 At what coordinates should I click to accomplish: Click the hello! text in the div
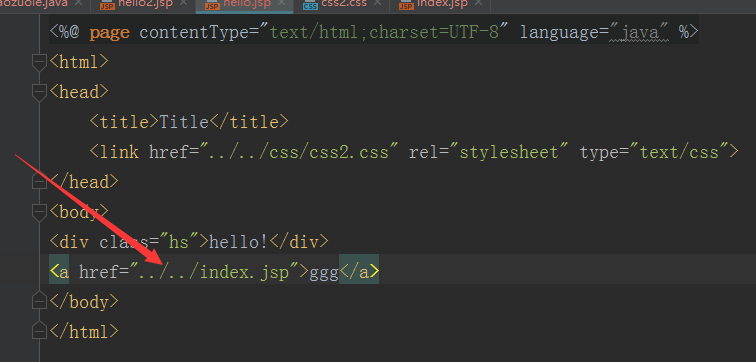[x=239, y=241]
